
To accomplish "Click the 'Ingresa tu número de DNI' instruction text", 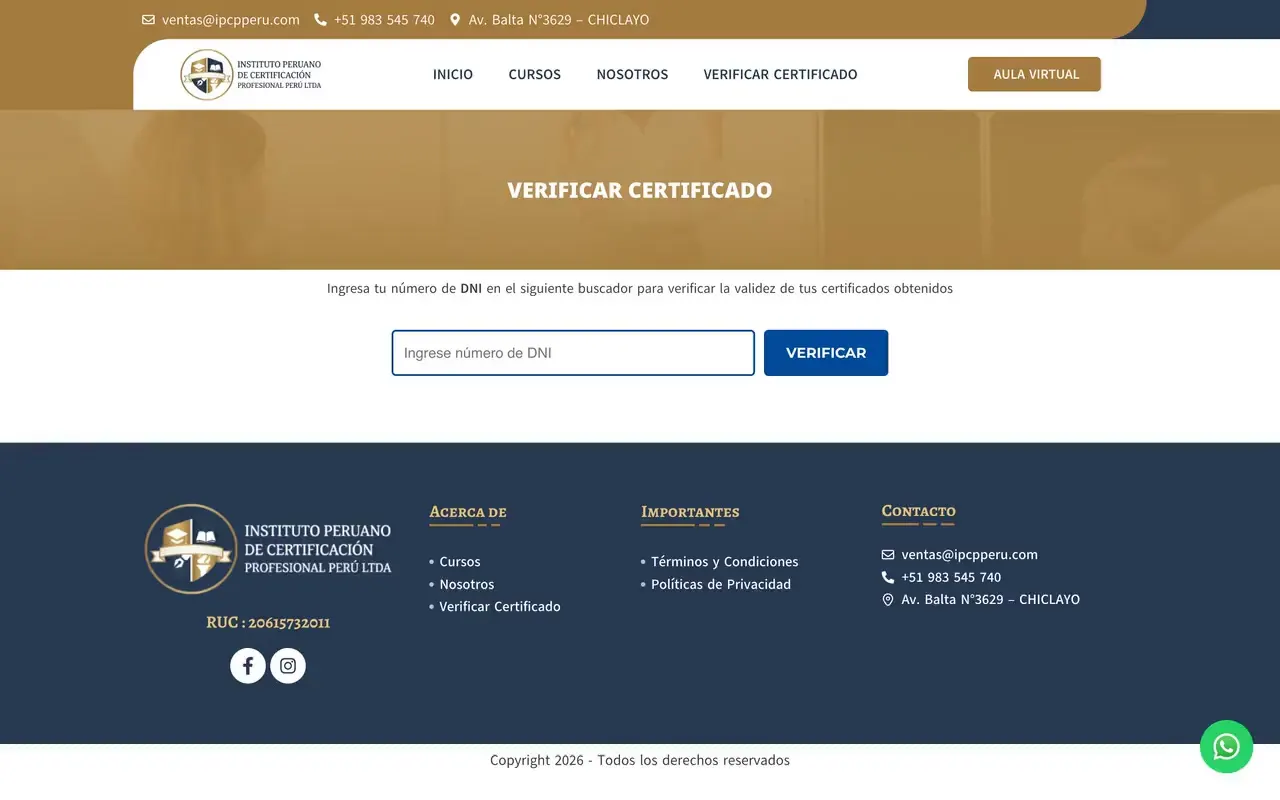I will 640,289.
